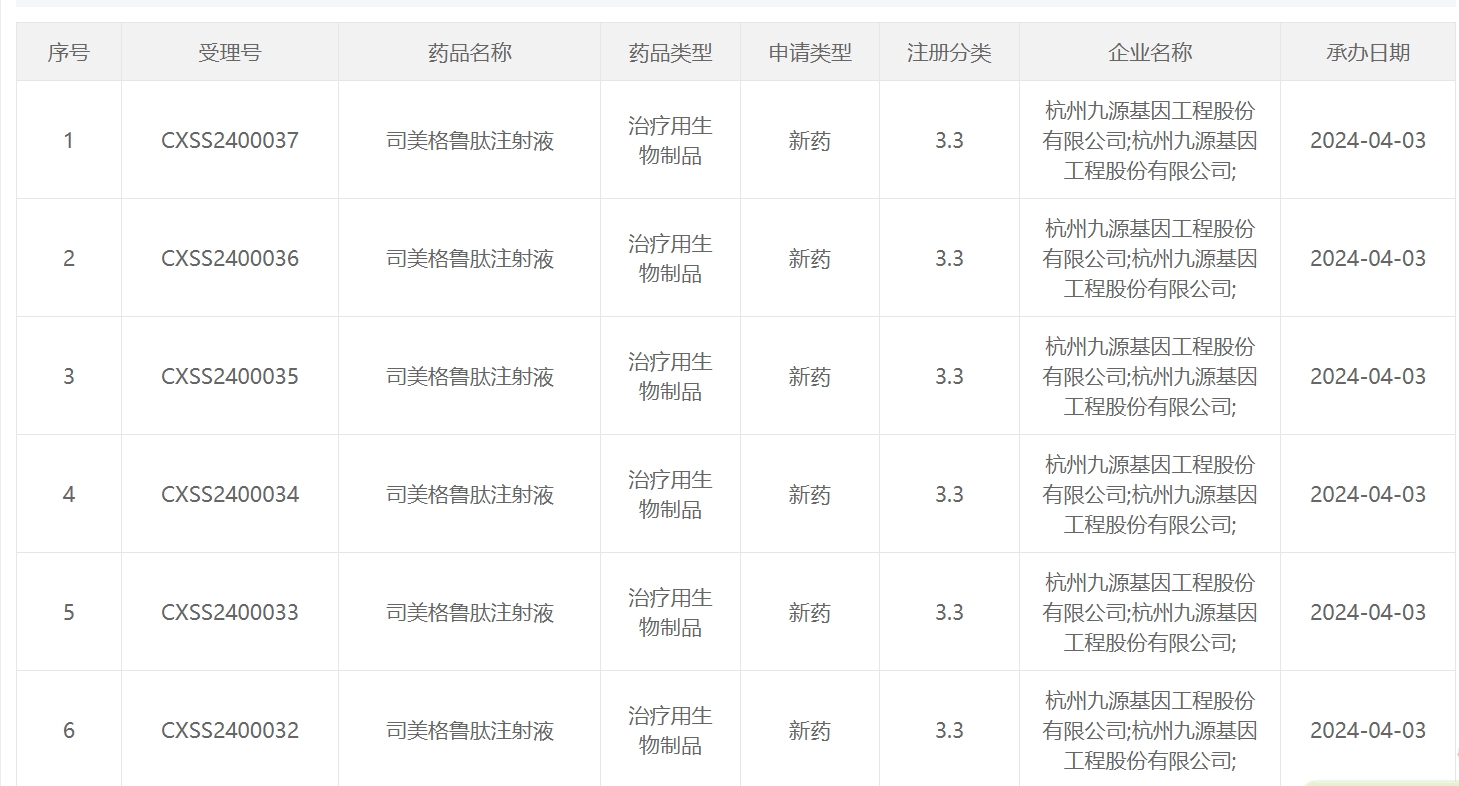Click drug name 司美格鲁肽注射液 in row CXSS2400035
1459x786 pixels.
pos(470,377)
